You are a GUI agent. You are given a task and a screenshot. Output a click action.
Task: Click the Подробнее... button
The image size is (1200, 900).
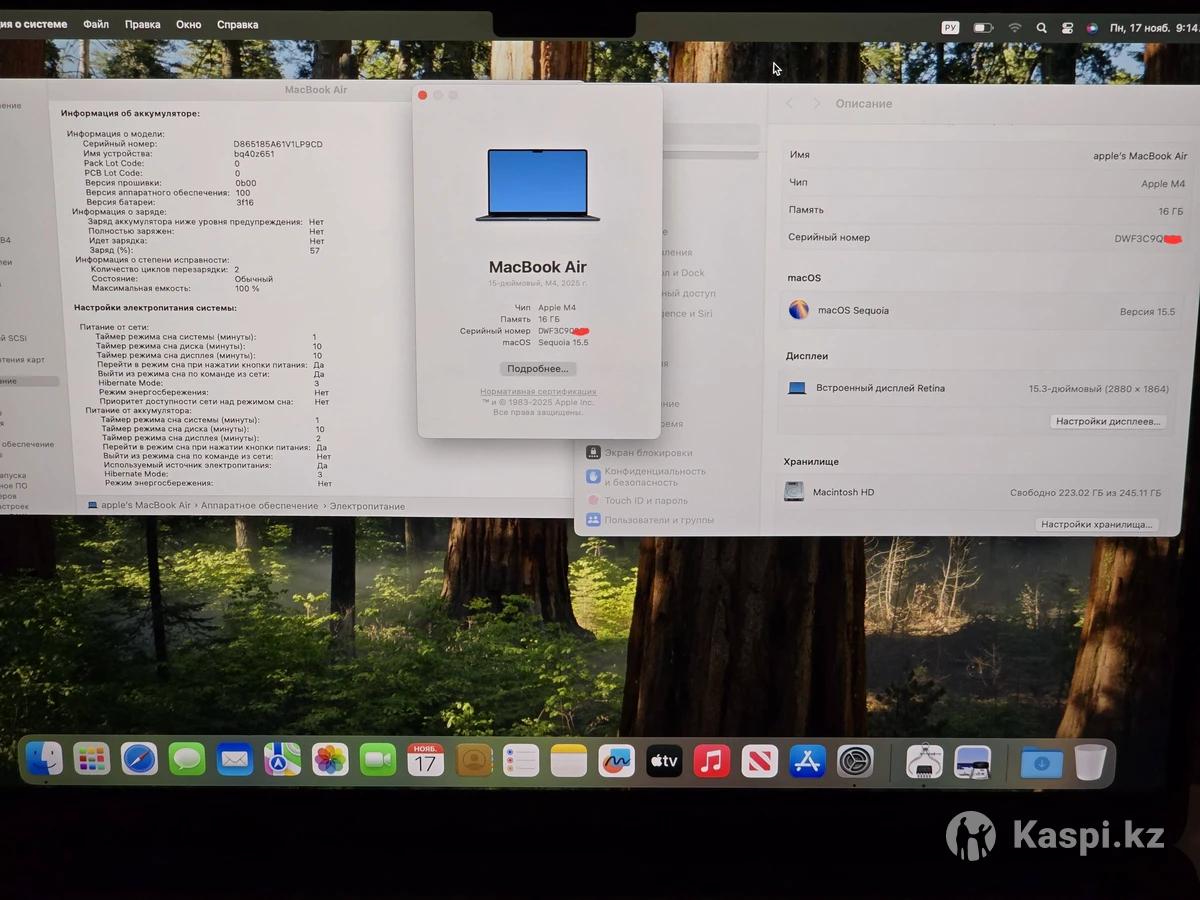(538, 369)
